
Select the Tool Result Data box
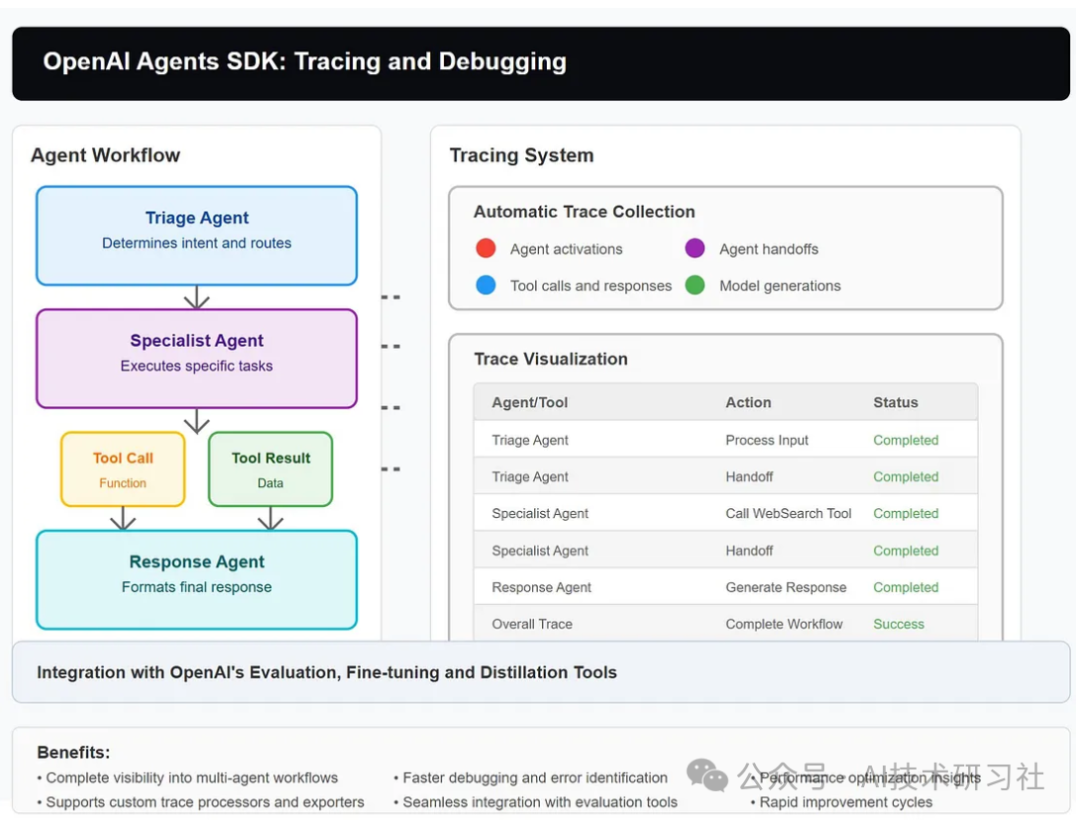coord(271,470)
